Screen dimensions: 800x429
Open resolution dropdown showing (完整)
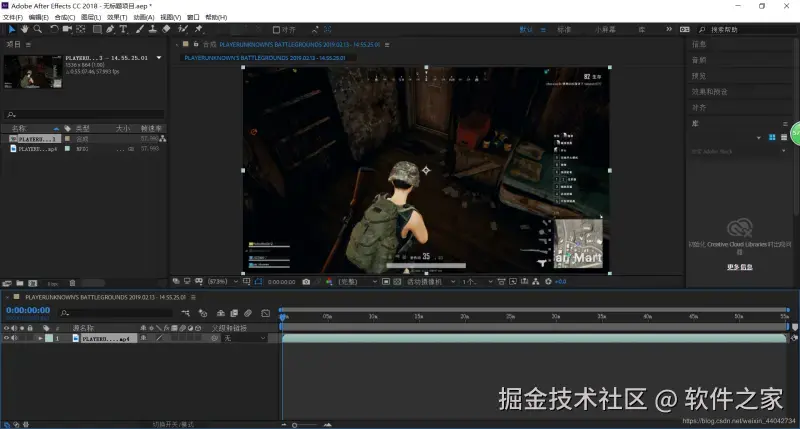[357, 282]
